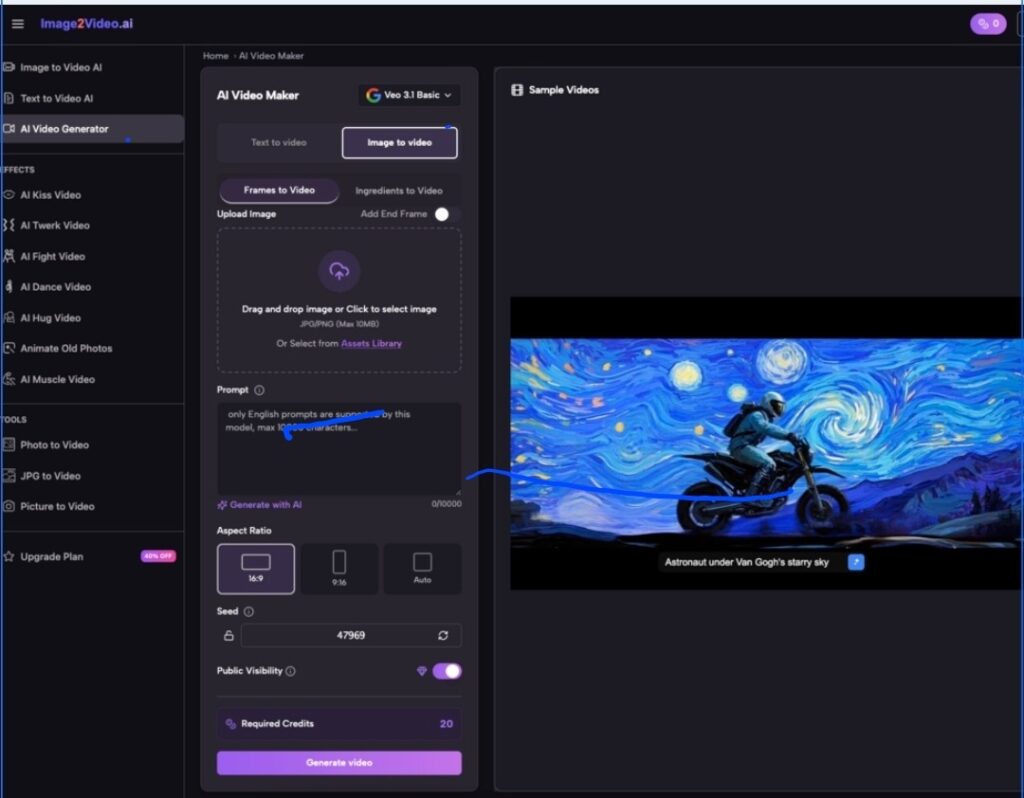The height and width of the screenshot is (798, 1024).
Task: Click the credits counter badge
Action: (x=988, y=24)
